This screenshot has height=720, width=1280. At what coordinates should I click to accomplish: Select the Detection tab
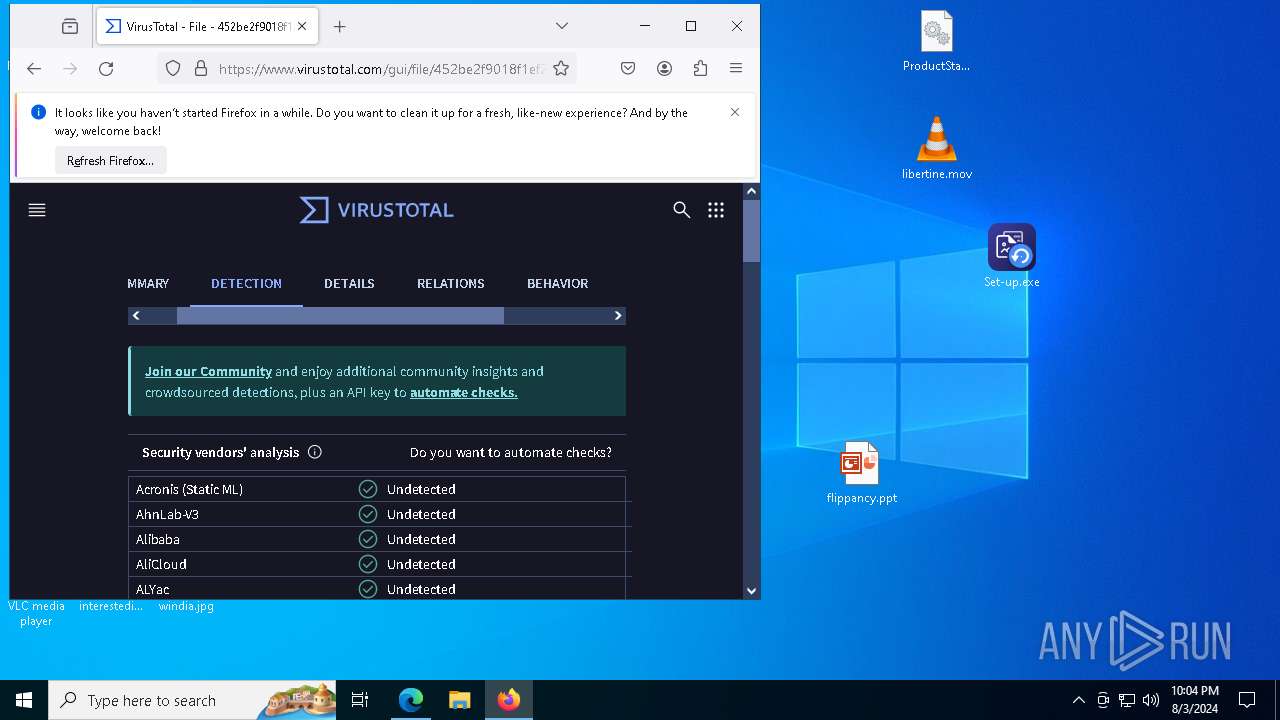tap(246, 284)
